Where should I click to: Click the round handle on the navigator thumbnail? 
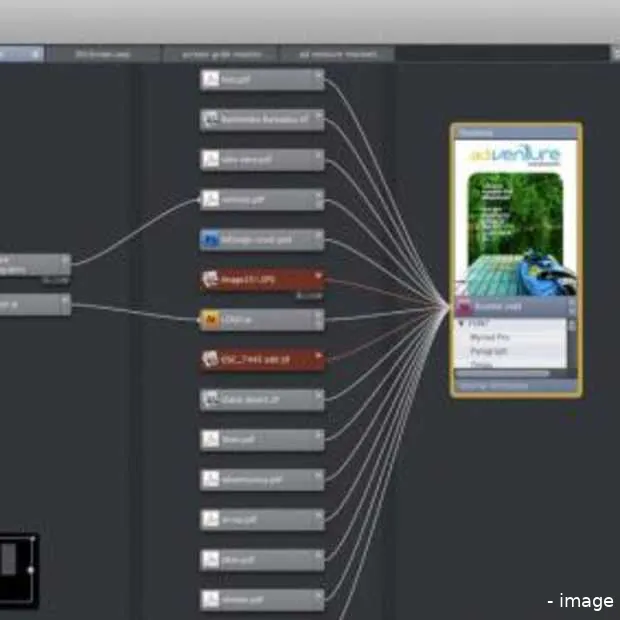click(x=31, y=569)
